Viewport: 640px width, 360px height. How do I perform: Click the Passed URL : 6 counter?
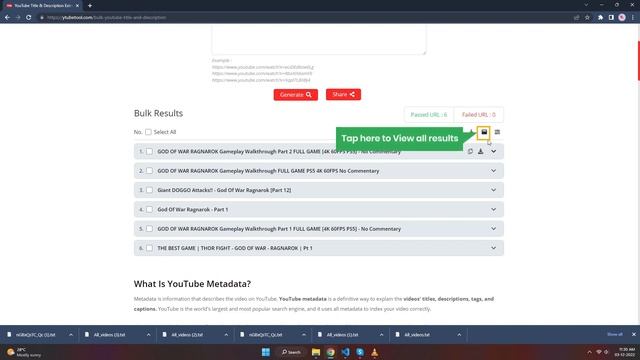(429, 115)
